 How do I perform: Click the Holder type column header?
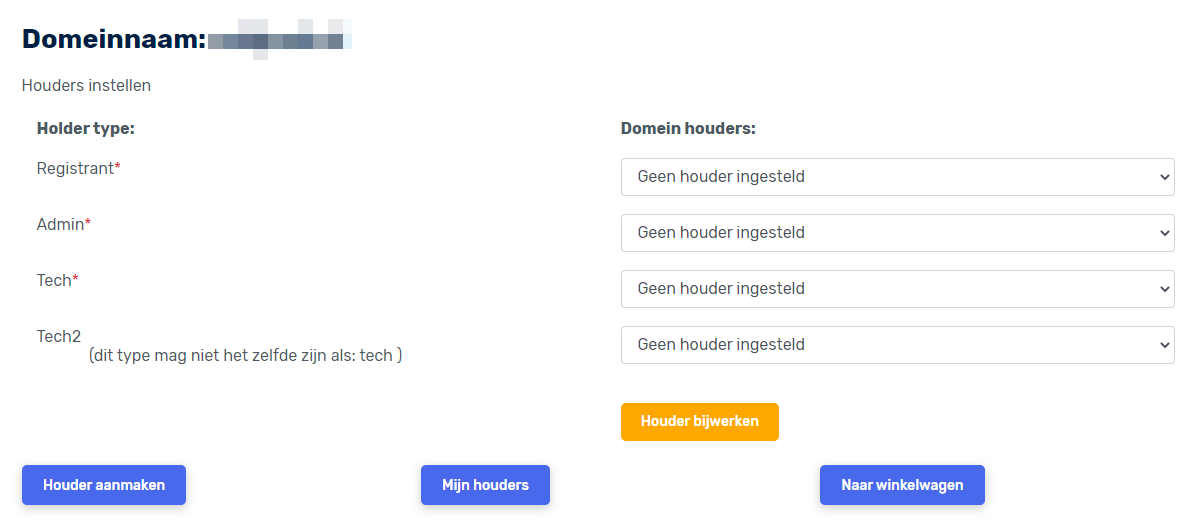tap(85, 129)
